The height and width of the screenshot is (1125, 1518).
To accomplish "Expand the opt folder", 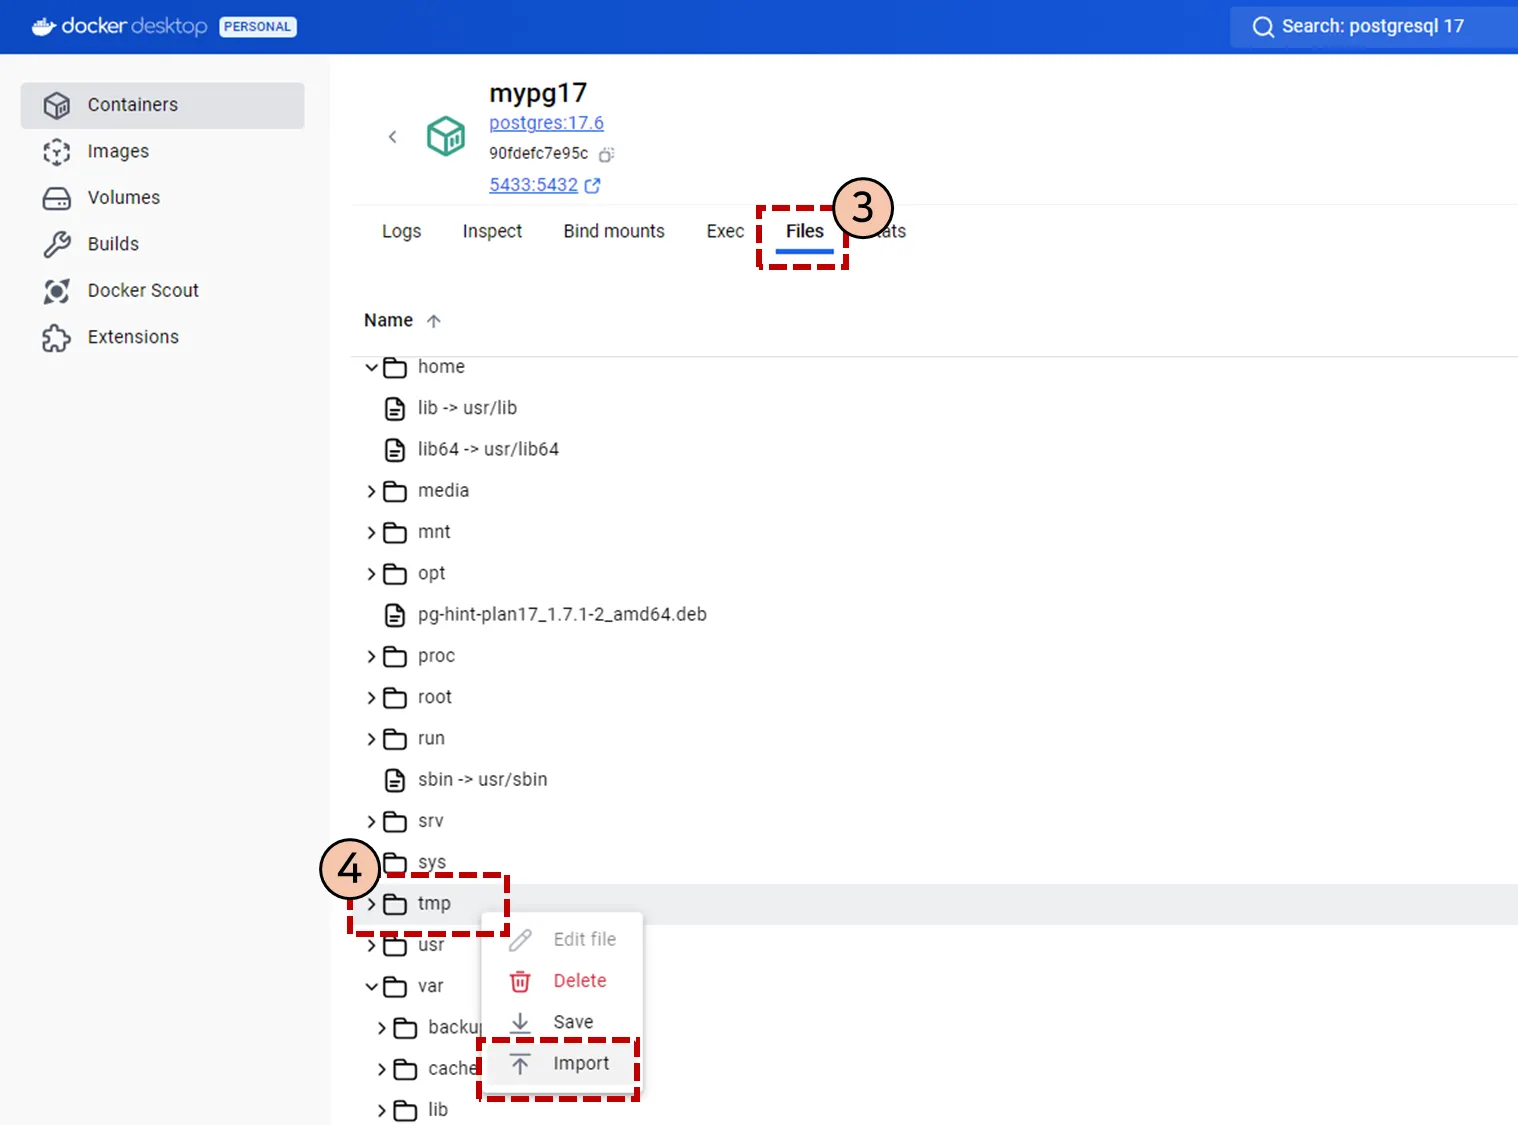I will tap(371, 574).
